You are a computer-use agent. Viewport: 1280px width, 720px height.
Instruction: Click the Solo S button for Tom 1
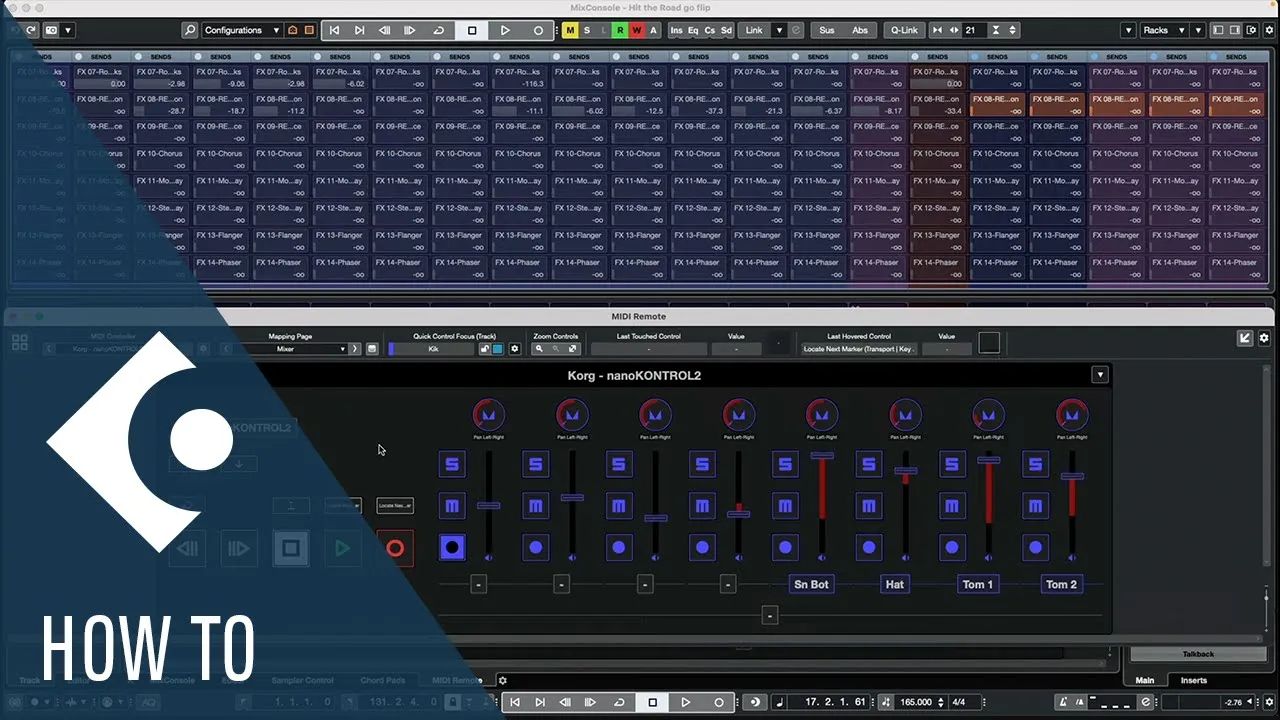[952, 464]
